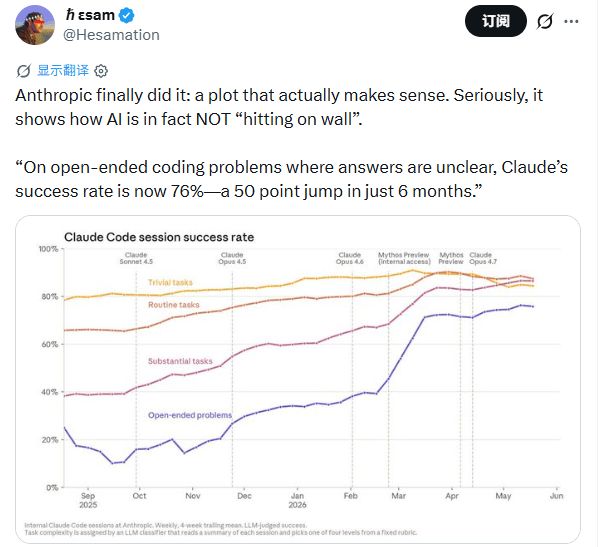Click the display name ℏεsam

pos(90,15)
